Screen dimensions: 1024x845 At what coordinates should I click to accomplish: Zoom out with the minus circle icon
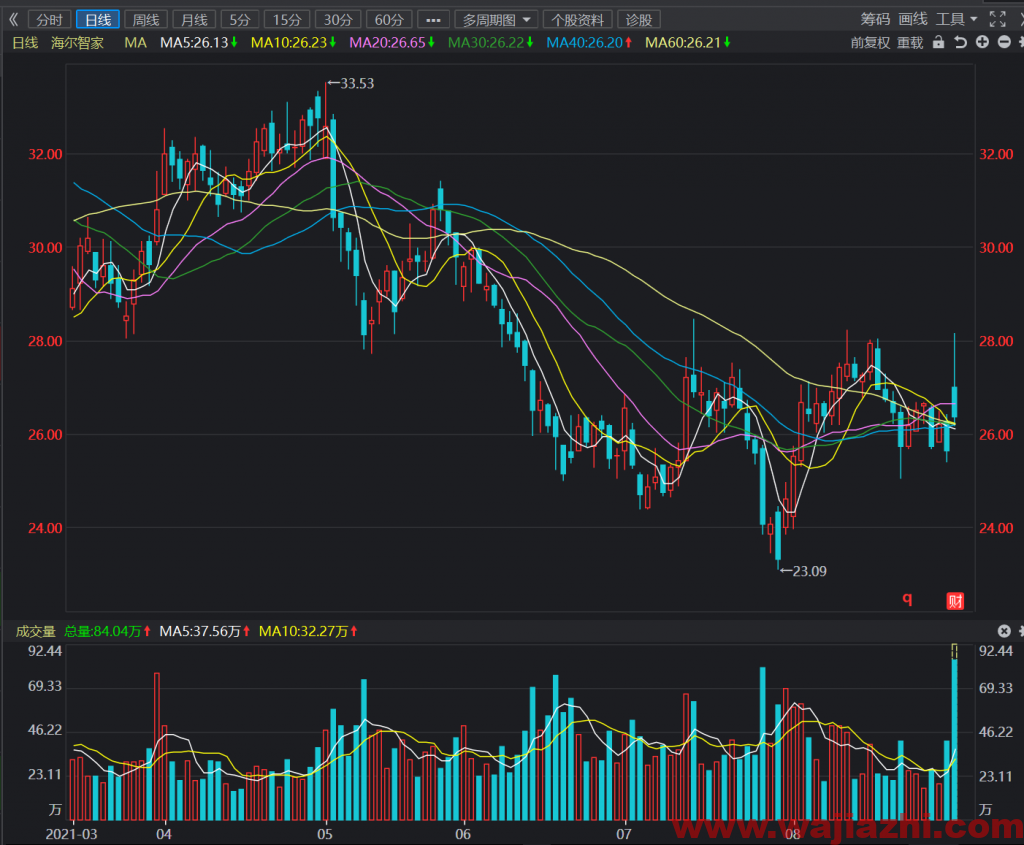coord(1004,42)
